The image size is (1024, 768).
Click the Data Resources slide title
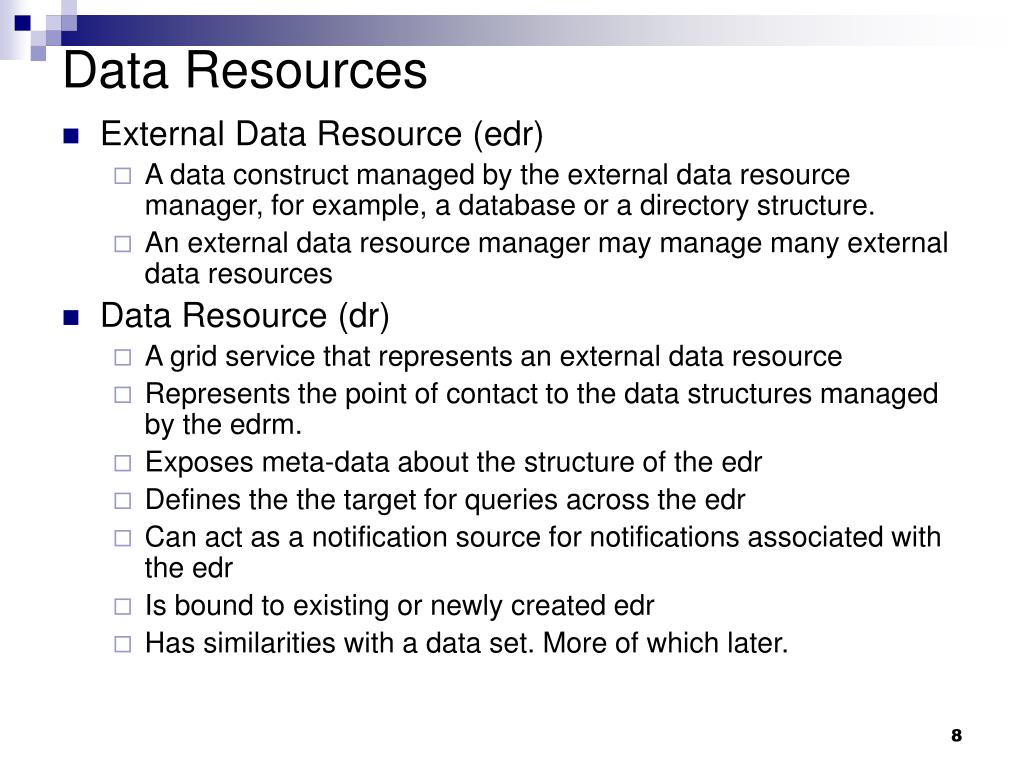[x=245, y=70]
